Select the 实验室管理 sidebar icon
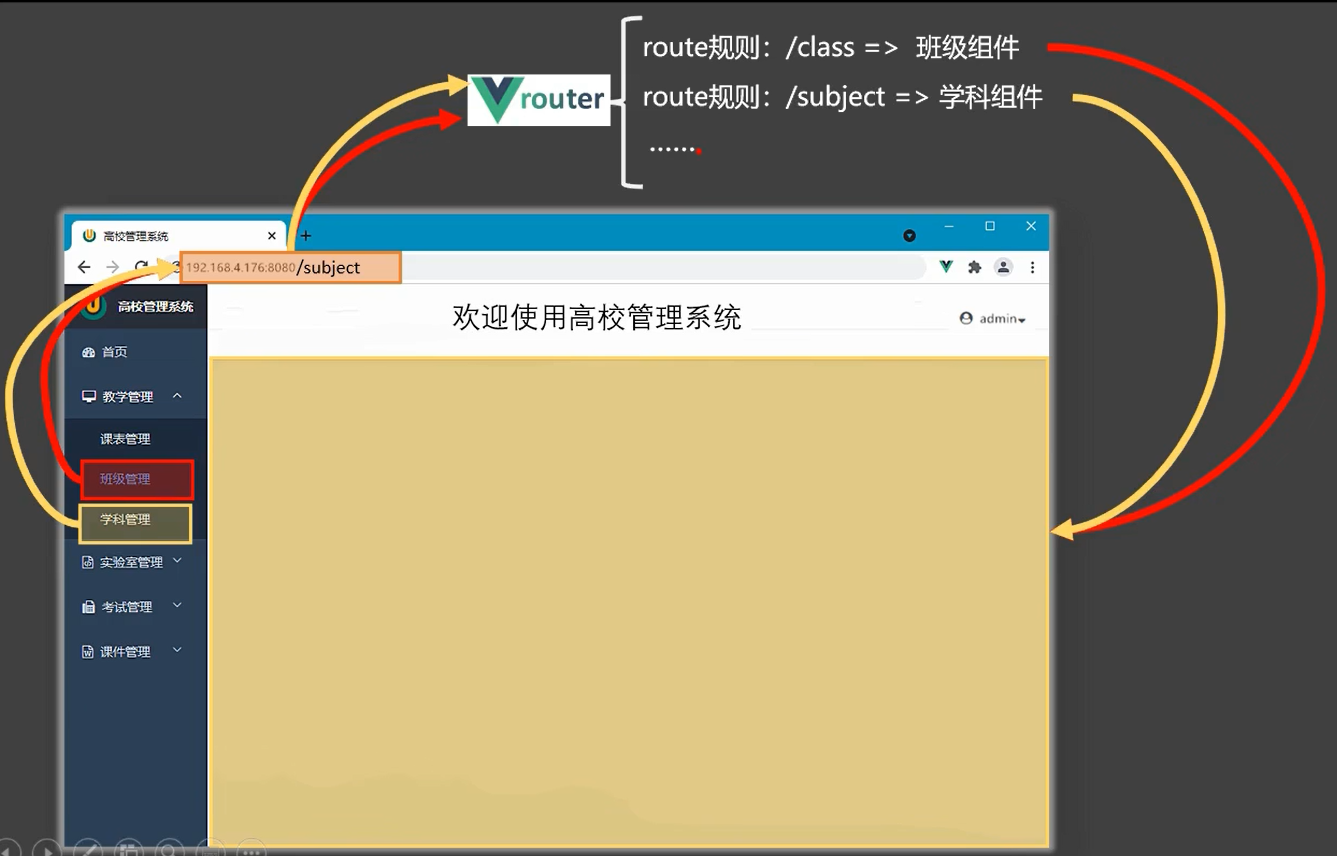This screenshot has width=1337, height=856. (88, 561)
